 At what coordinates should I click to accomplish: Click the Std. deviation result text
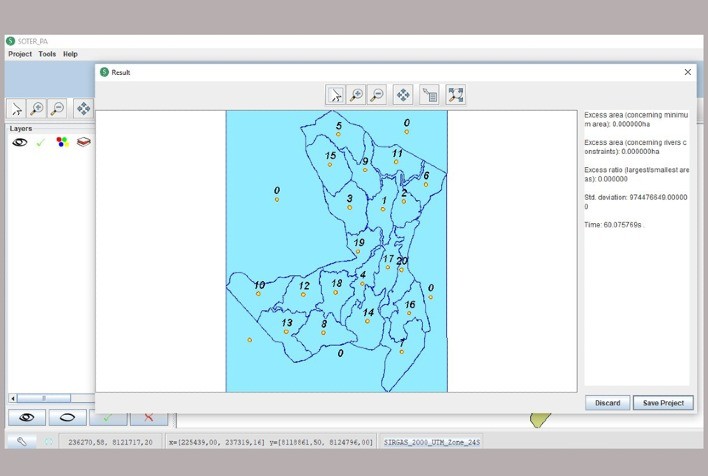636,202
